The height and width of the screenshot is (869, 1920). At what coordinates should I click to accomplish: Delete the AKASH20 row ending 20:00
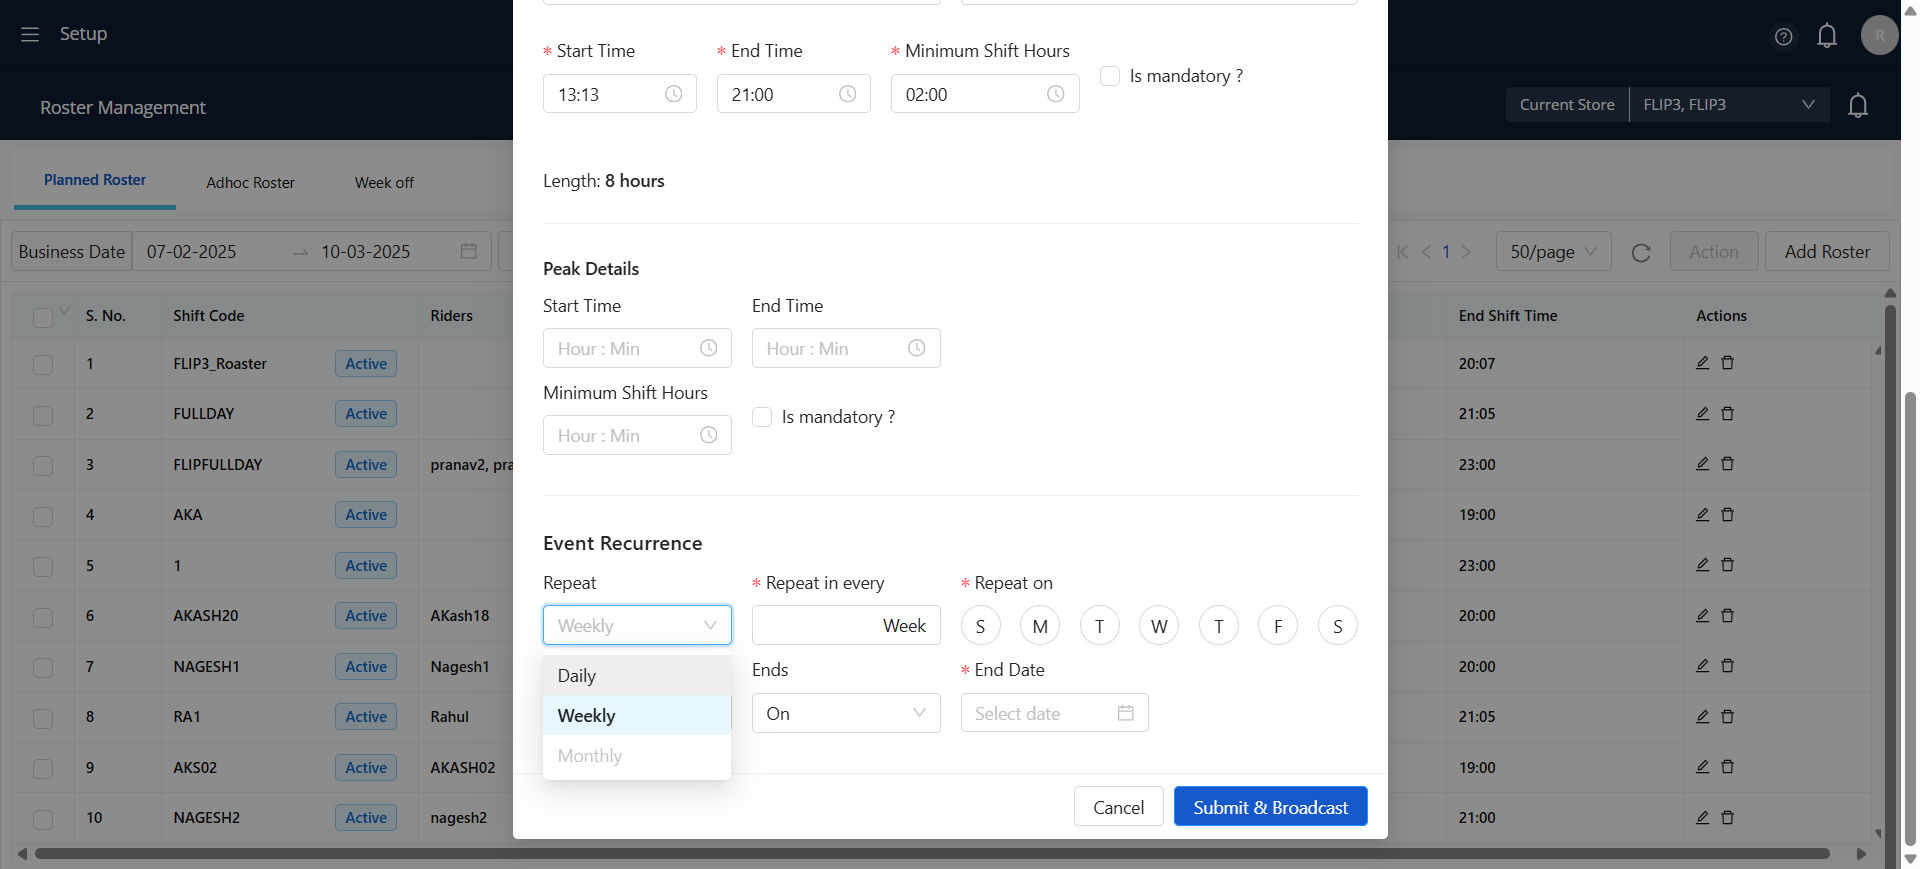[x=1727, y=615]
